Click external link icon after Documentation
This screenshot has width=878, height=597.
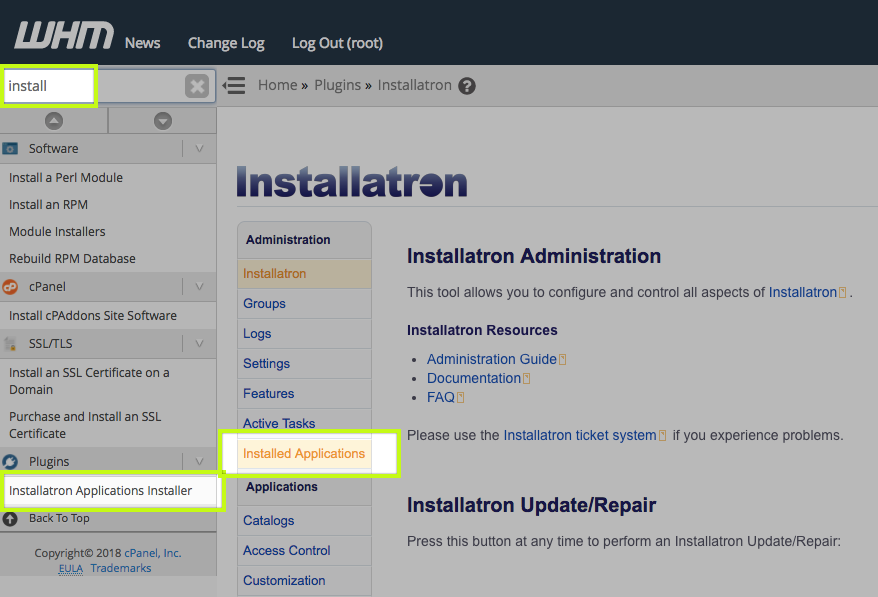click(x=526, y=379)
